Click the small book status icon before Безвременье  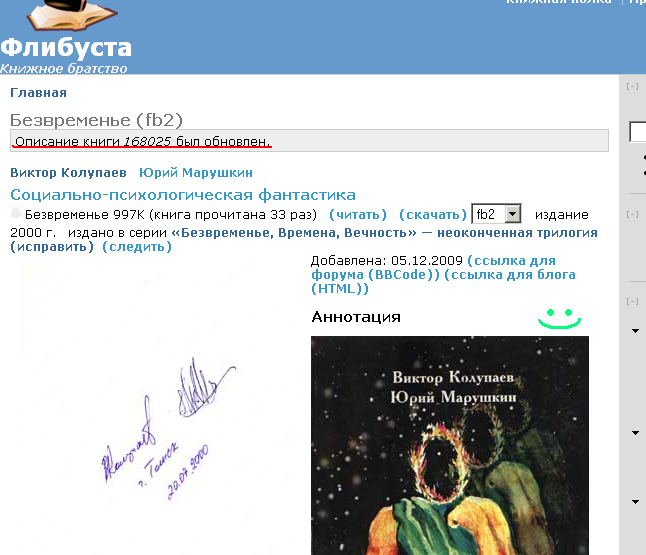pyautogui.click(x=16, y=213)
